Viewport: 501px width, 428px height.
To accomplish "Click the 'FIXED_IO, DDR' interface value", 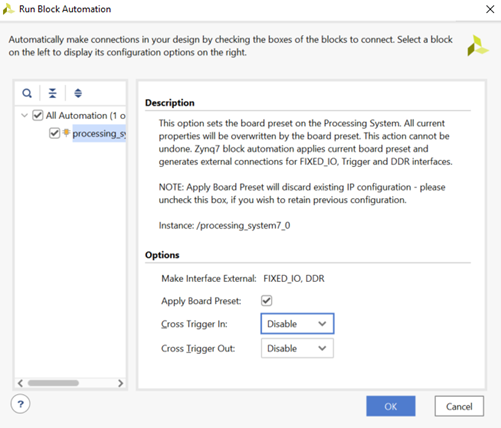I will click(x=294, y=278).
